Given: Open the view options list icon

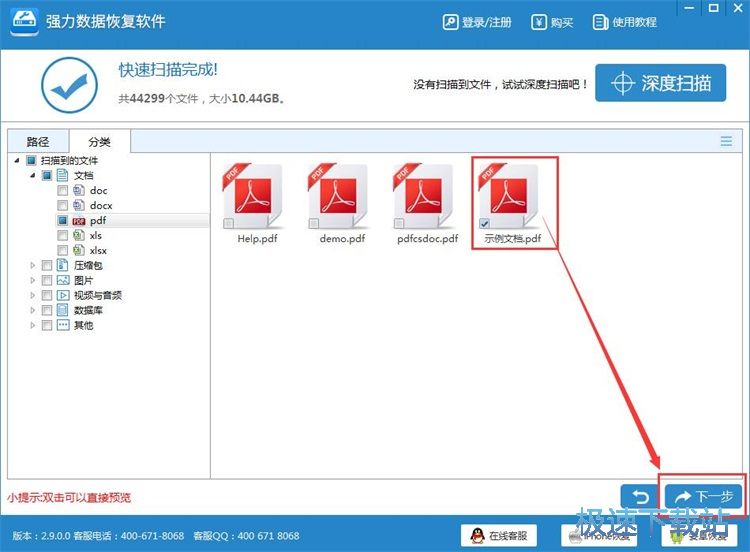Looking at the screenshot, I should (726, 141).
